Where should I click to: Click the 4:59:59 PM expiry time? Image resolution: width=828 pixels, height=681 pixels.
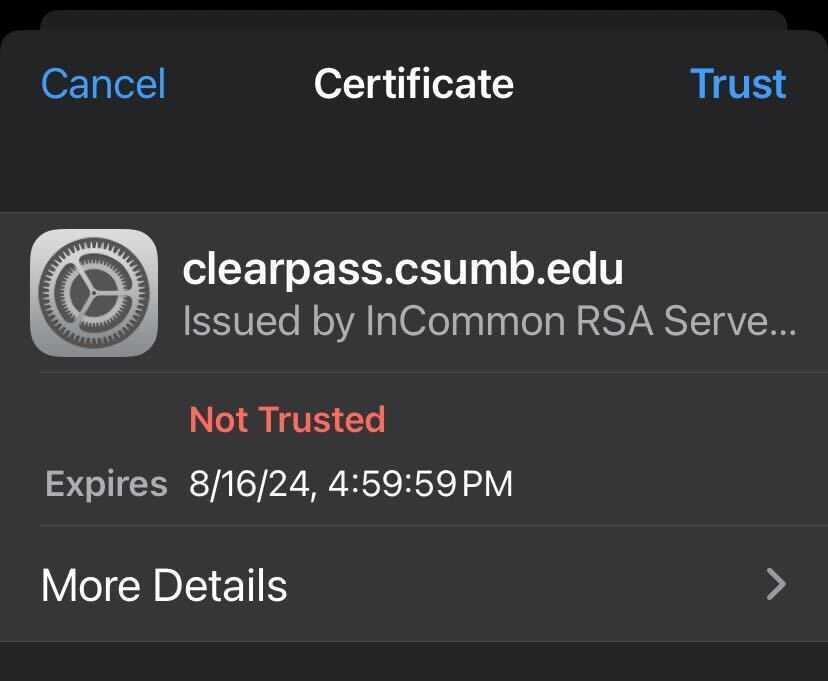click(420, 484)
